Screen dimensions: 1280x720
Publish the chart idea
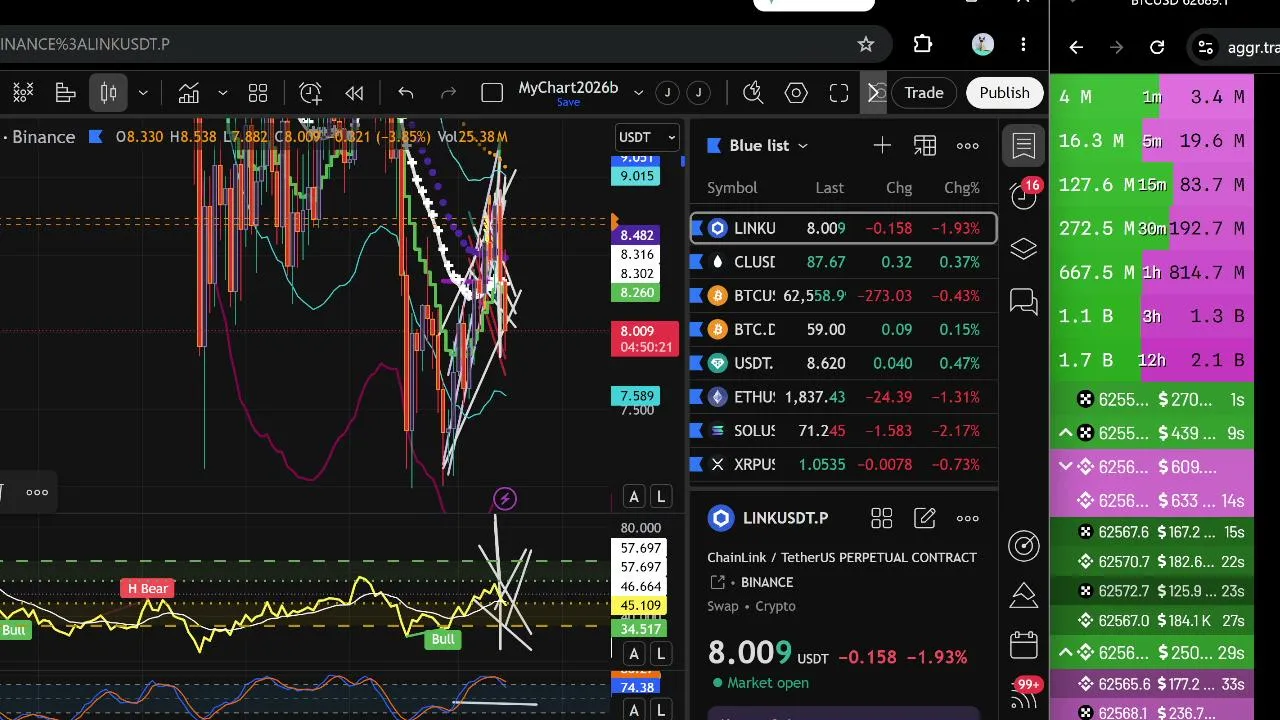[x=1004, y=93]
